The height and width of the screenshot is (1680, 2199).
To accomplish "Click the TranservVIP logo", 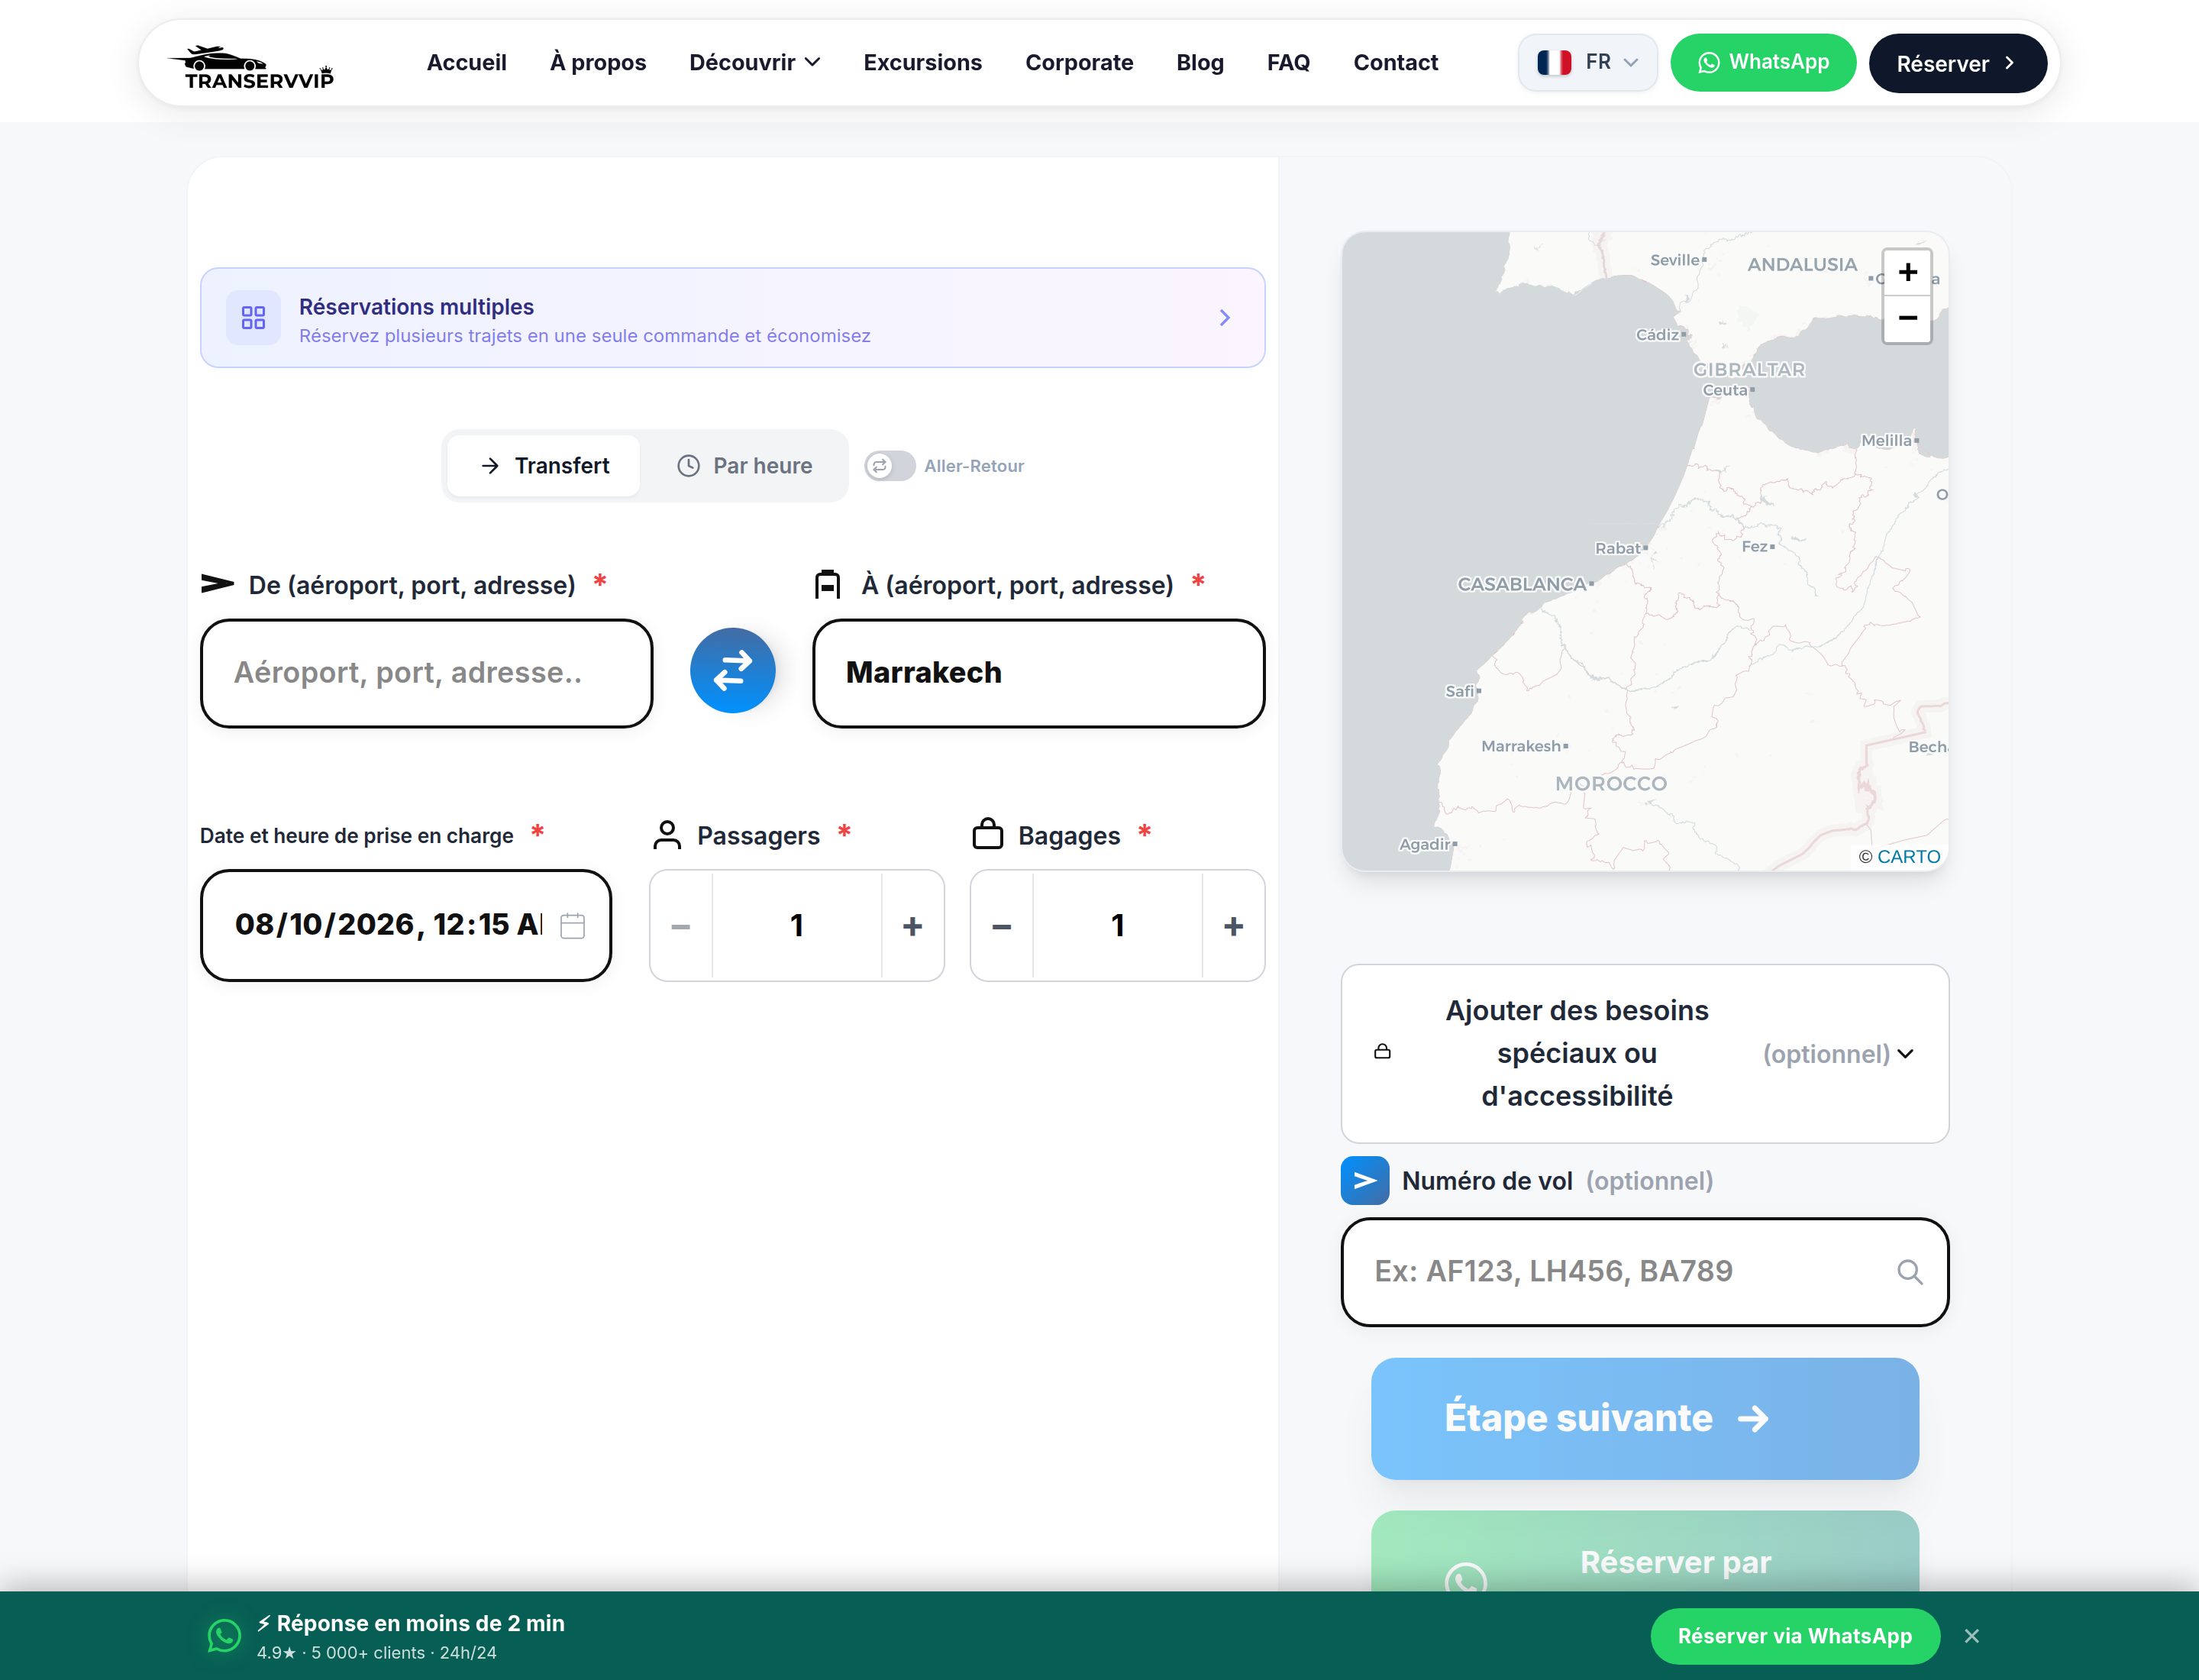I will point(251,66).
